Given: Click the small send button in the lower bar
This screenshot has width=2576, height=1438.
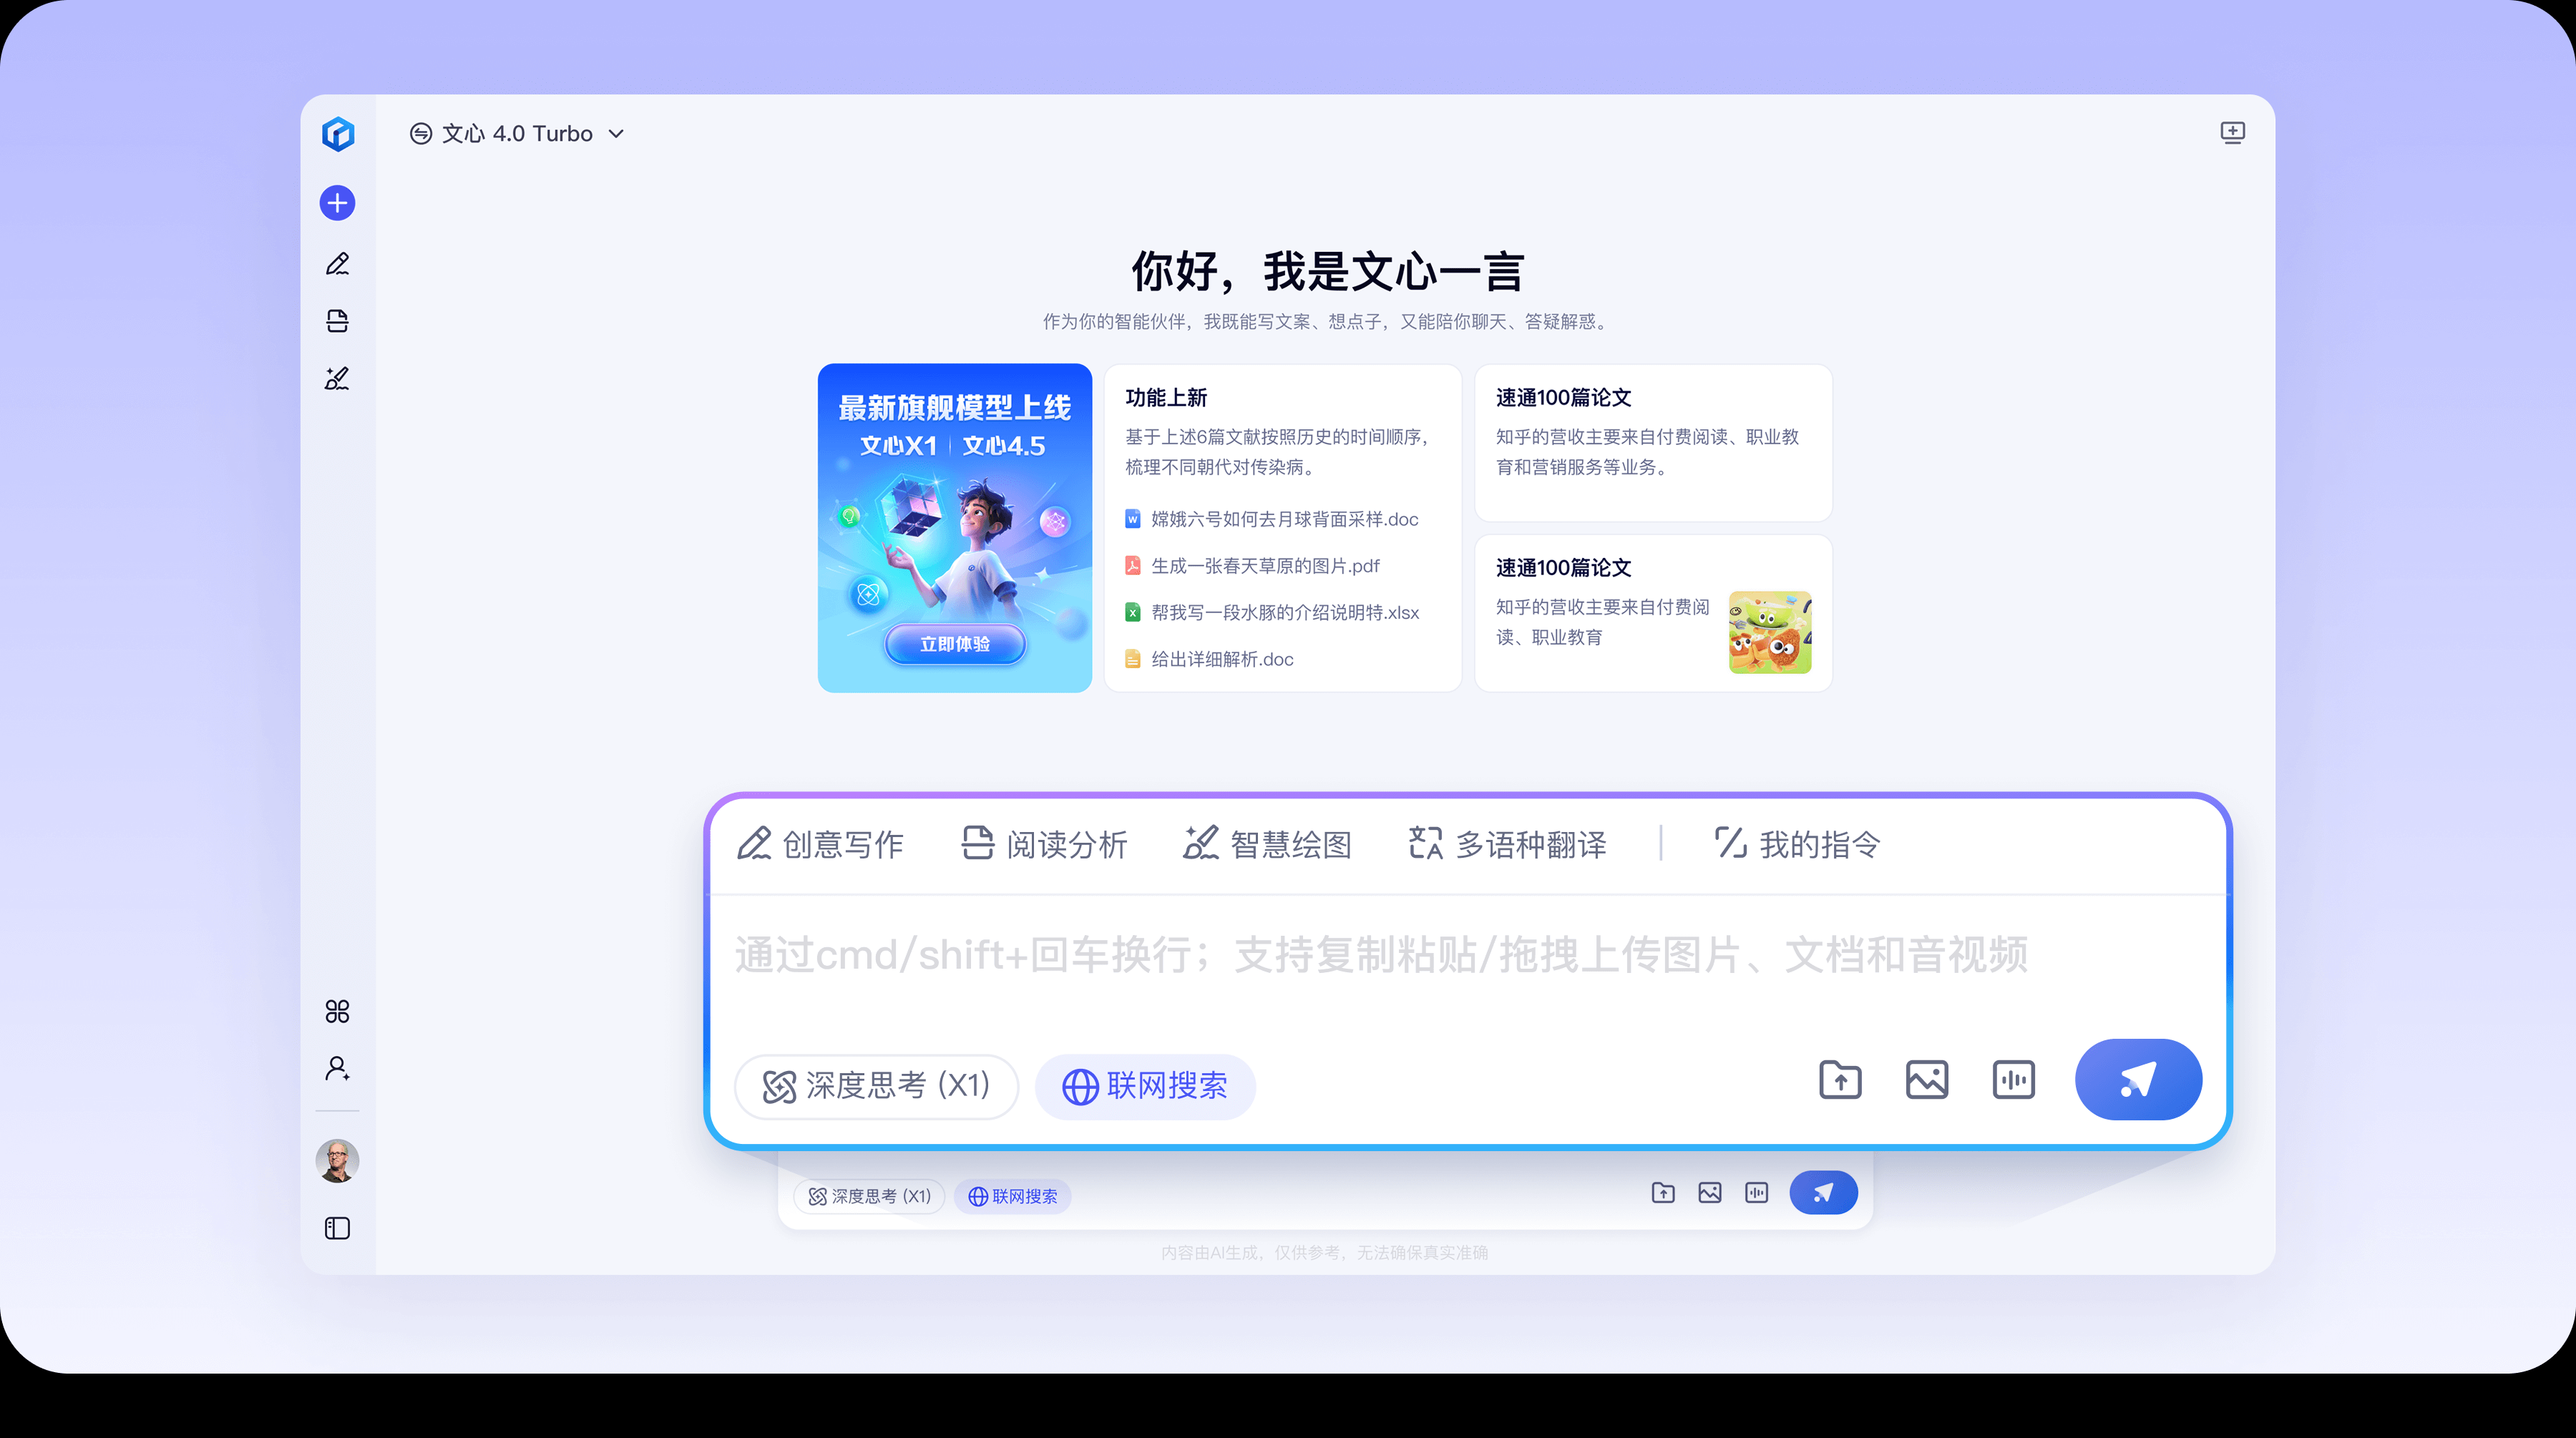Looking at the screenshot, I should pos(1823,1193).
